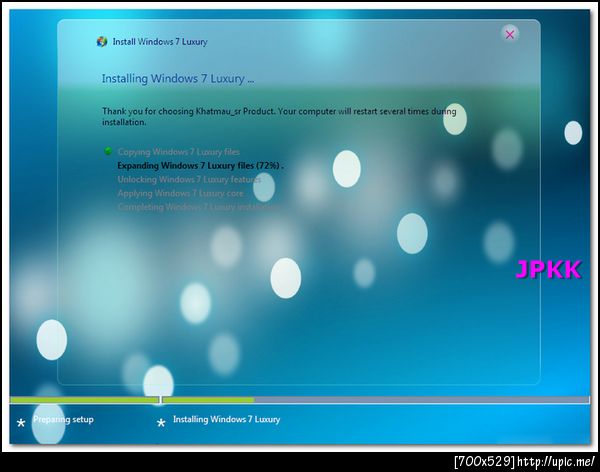Click the asterisk icon beside Preparing setup
600x472 pixels.
pyautogui.click(x=21, y=423)
